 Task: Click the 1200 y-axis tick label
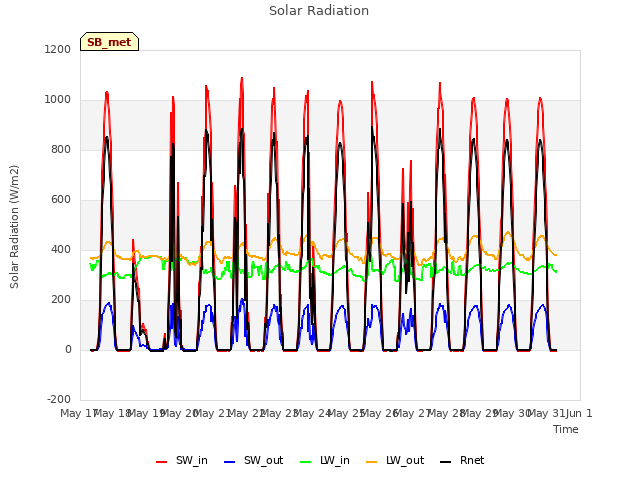click(x=58, y=49)
